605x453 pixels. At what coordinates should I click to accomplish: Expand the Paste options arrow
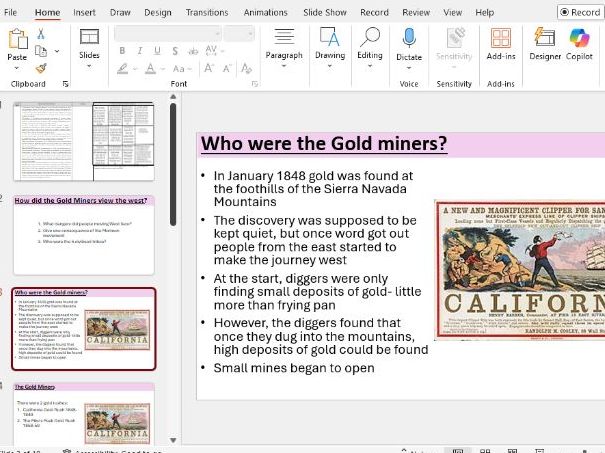pos(17,68)
